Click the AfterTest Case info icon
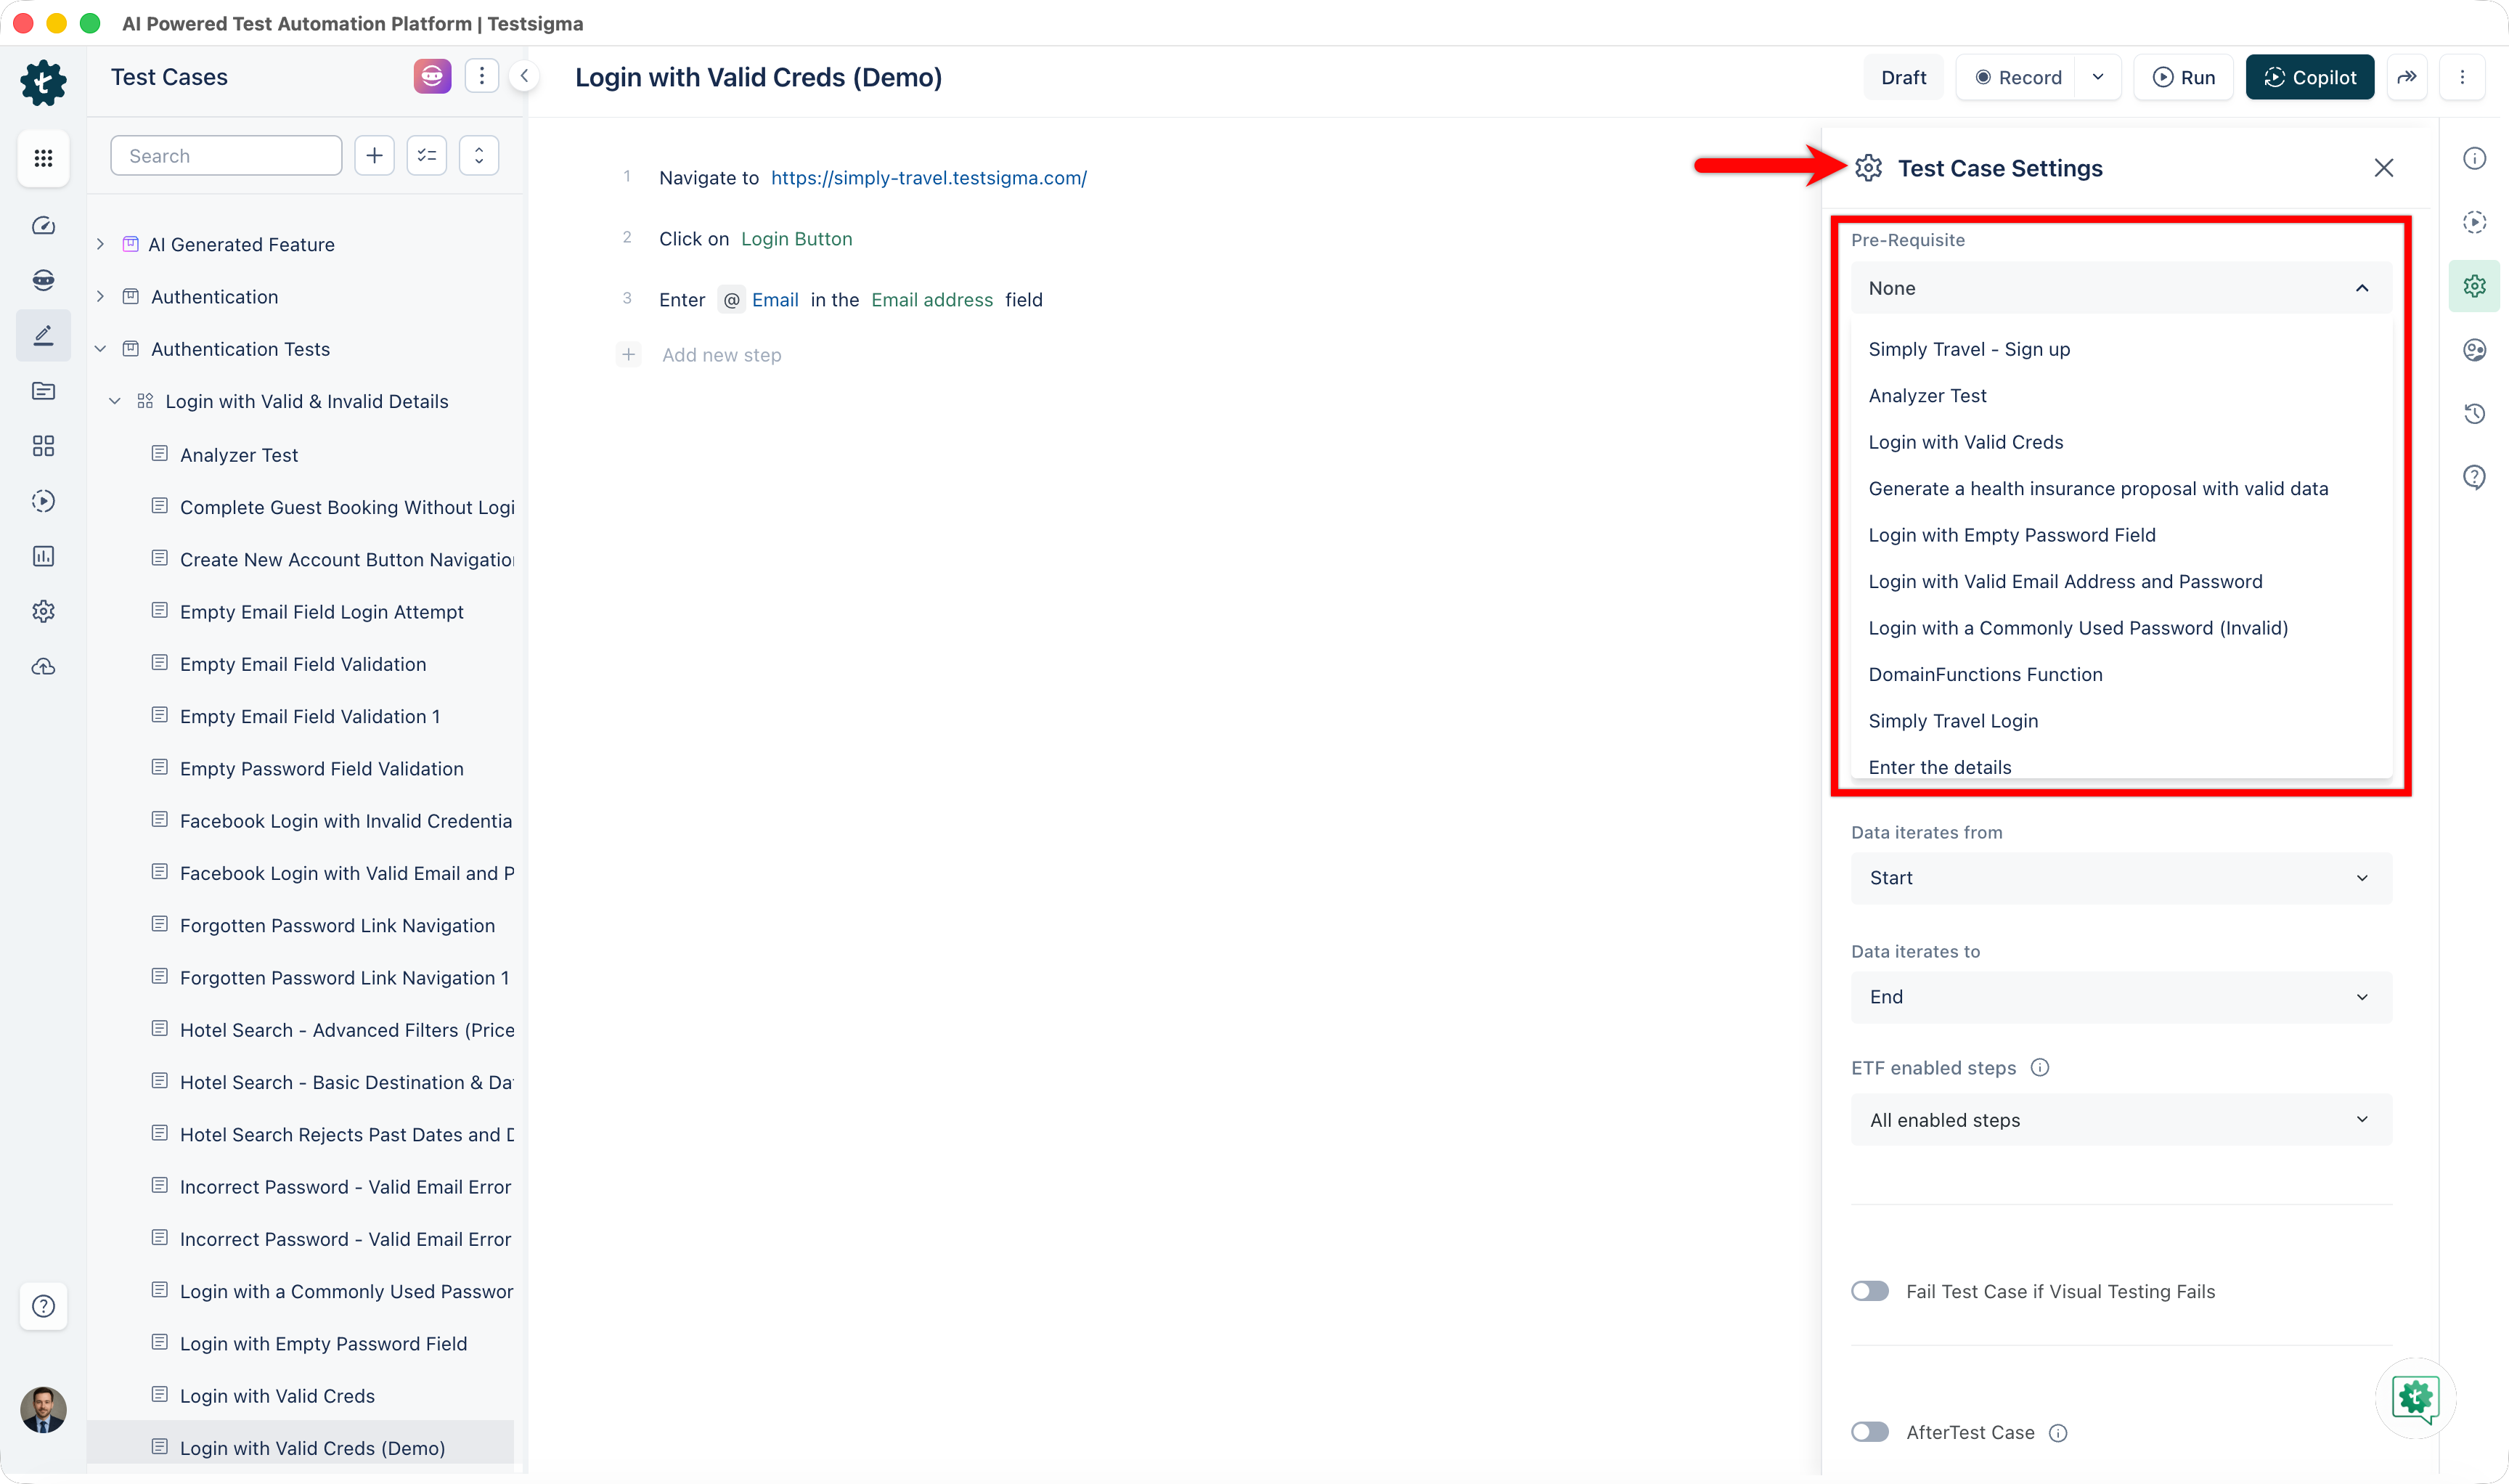The width and height of the screenshot is (2509, 1484). [x=2058, y=1433]
